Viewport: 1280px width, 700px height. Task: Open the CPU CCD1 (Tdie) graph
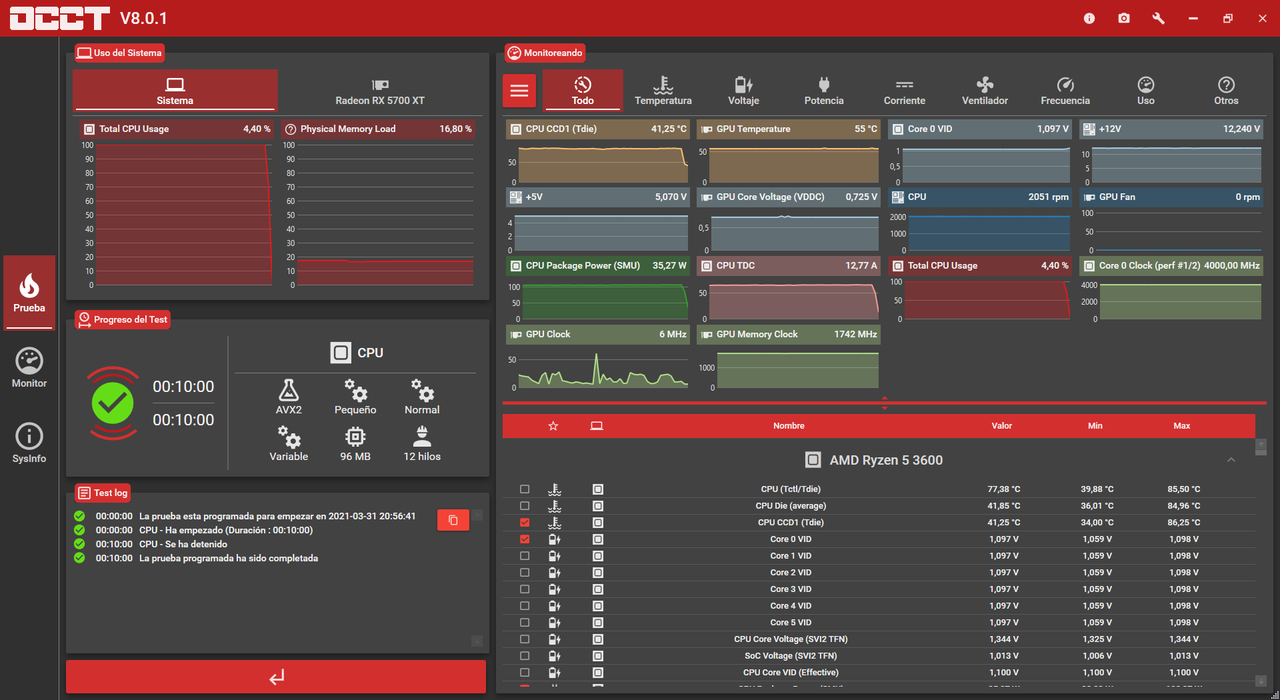(597, 151)
